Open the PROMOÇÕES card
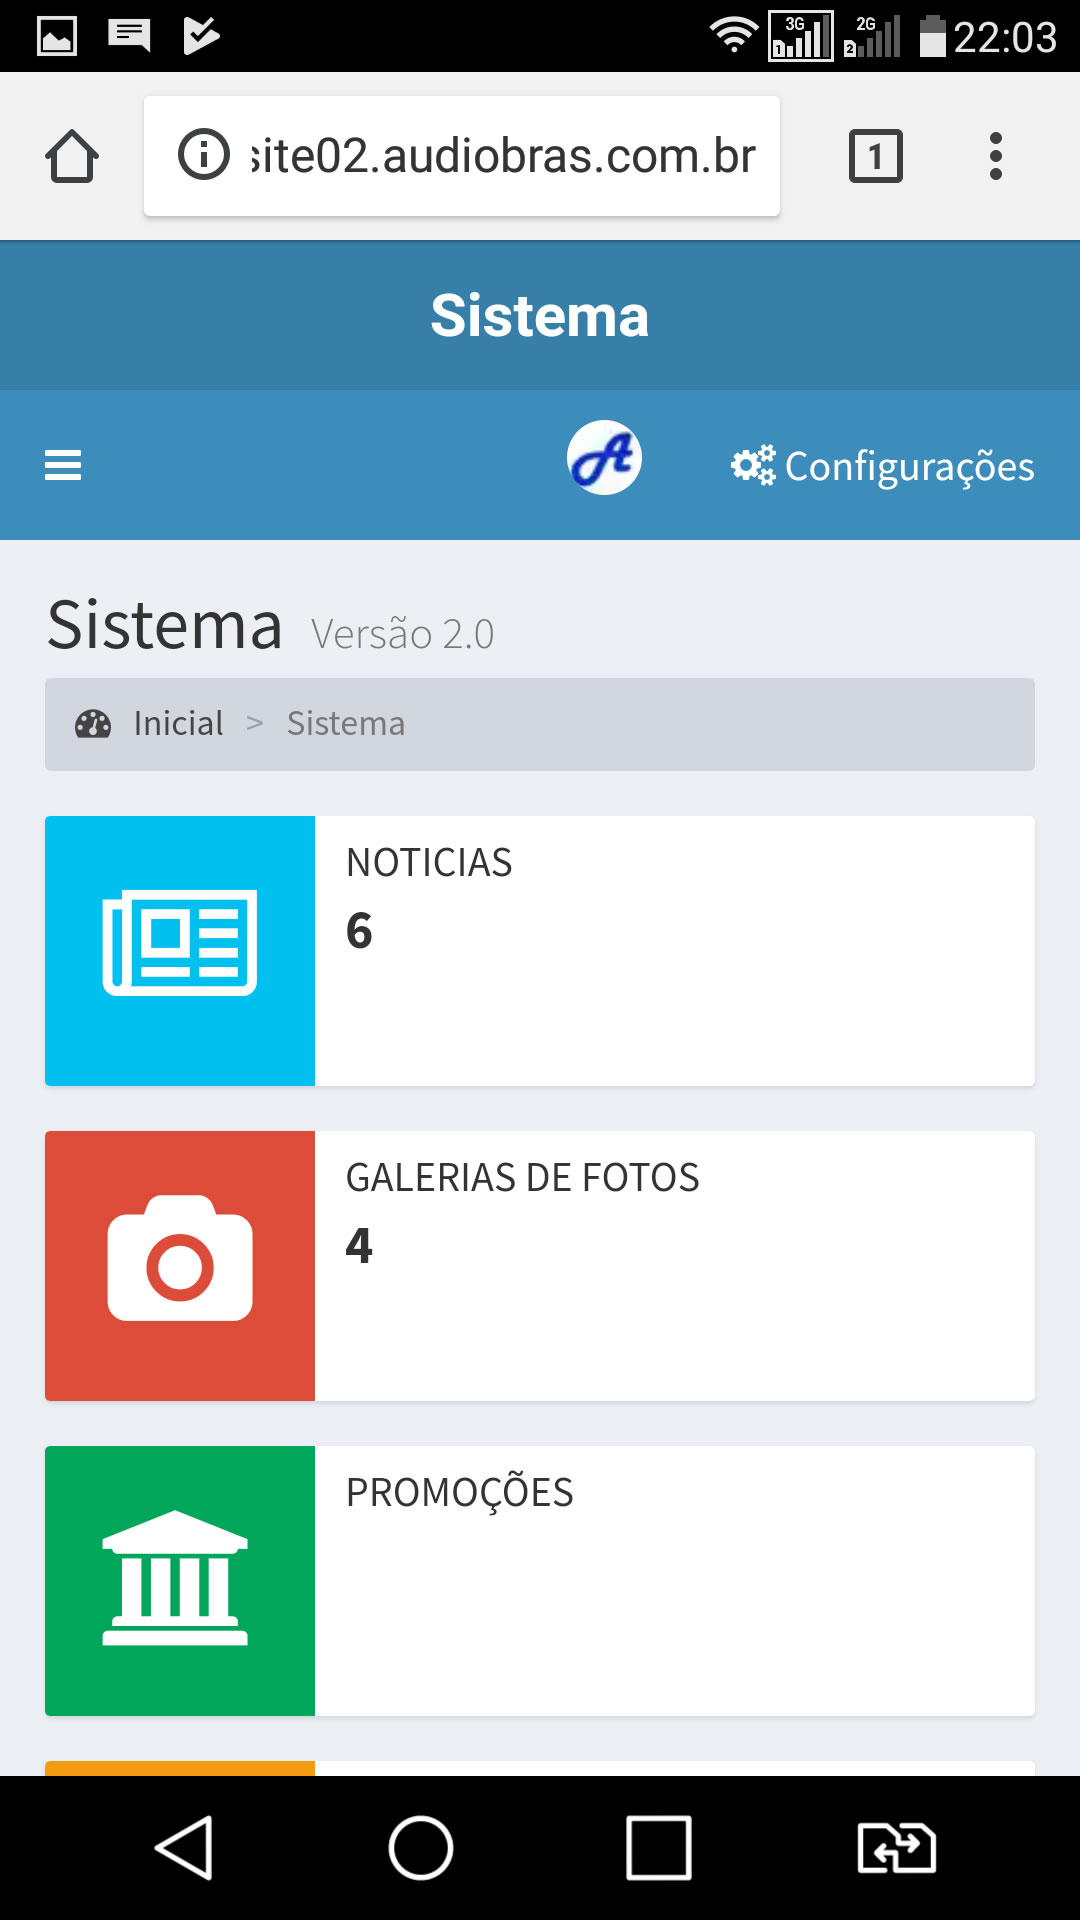Screen dimensions: 1080x1920 point(540,1581)
